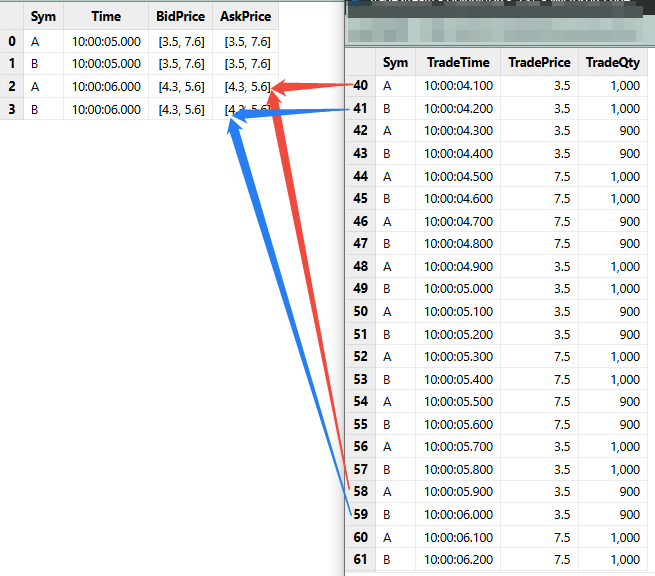Viewport: 655px width, 576px height.
Task: Click BidPrice cell in quotes row 2
Action: 181,87
